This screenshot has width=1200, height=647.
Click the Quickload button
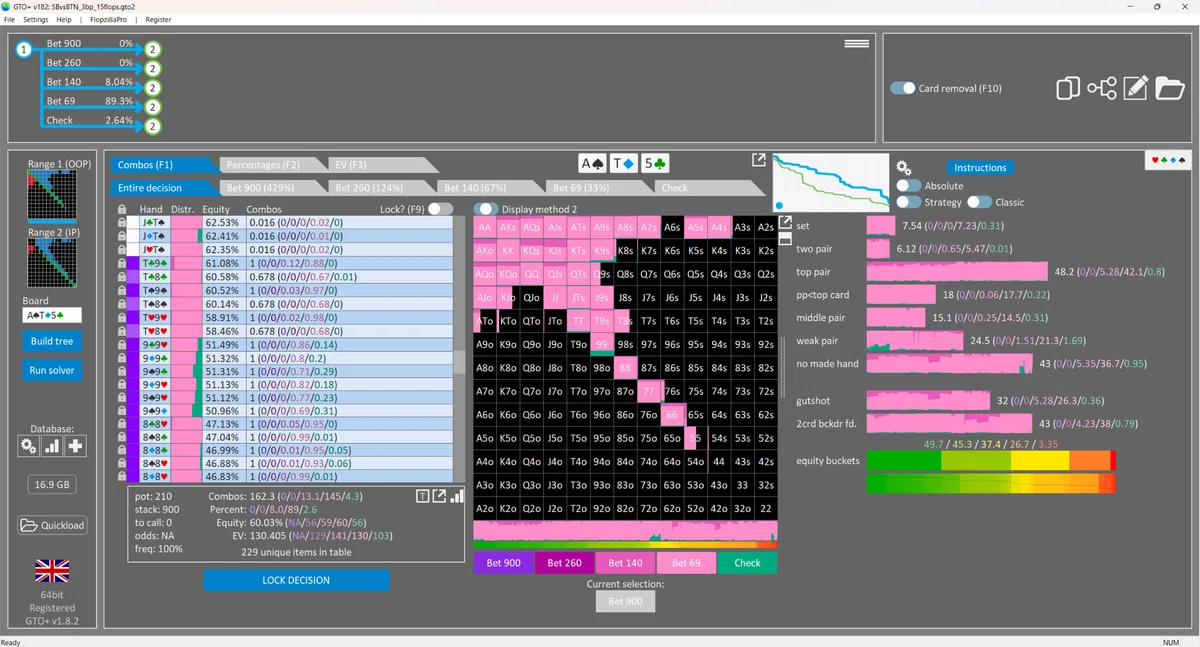[x=52, y=525]
